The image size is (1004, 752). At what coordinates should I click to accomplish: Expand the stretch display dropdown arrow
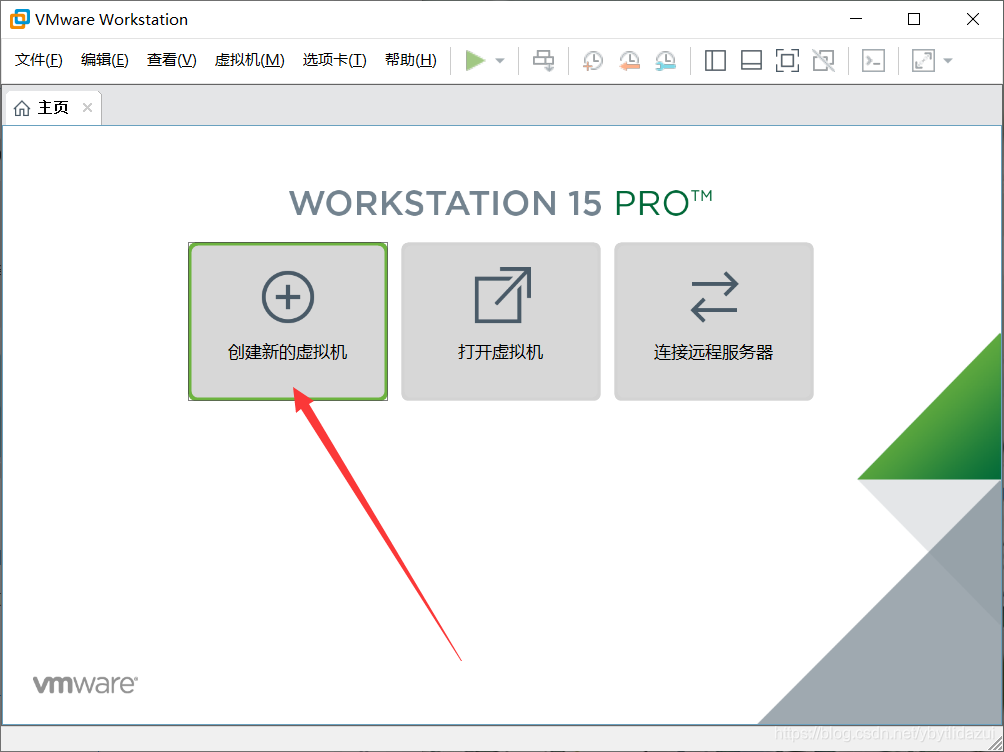tap(948, 61)
